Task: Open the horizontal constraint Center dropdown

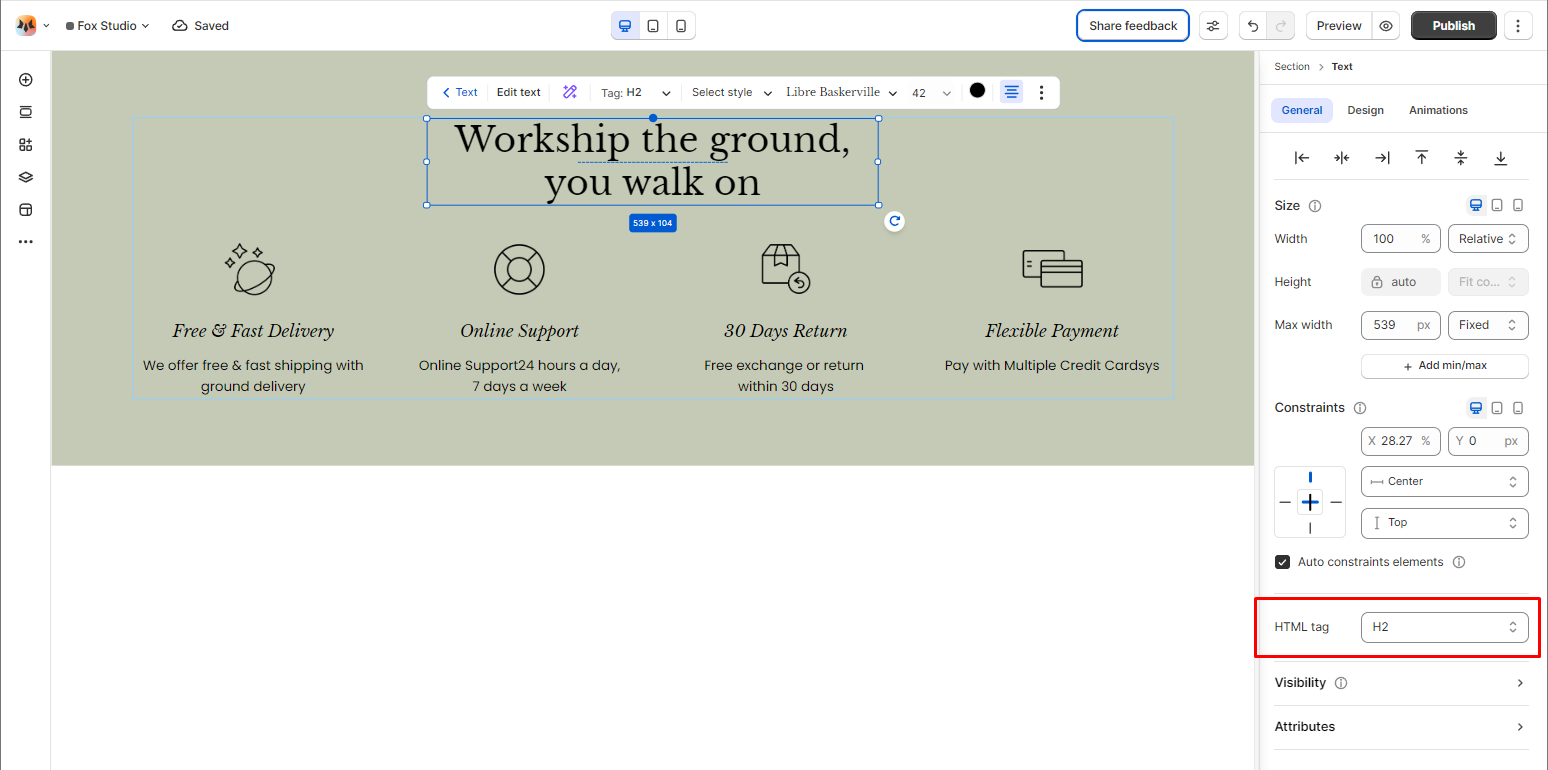Action: pos(1445,481)
